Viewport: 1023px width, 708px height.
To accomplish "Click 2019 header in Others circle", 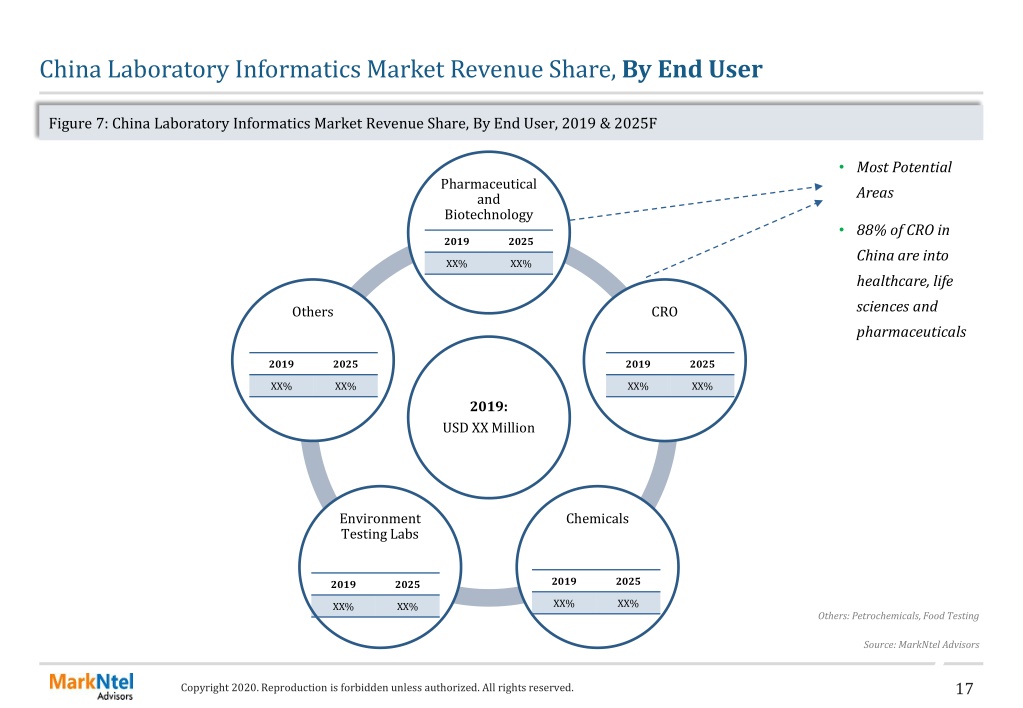I will (281, 364).
